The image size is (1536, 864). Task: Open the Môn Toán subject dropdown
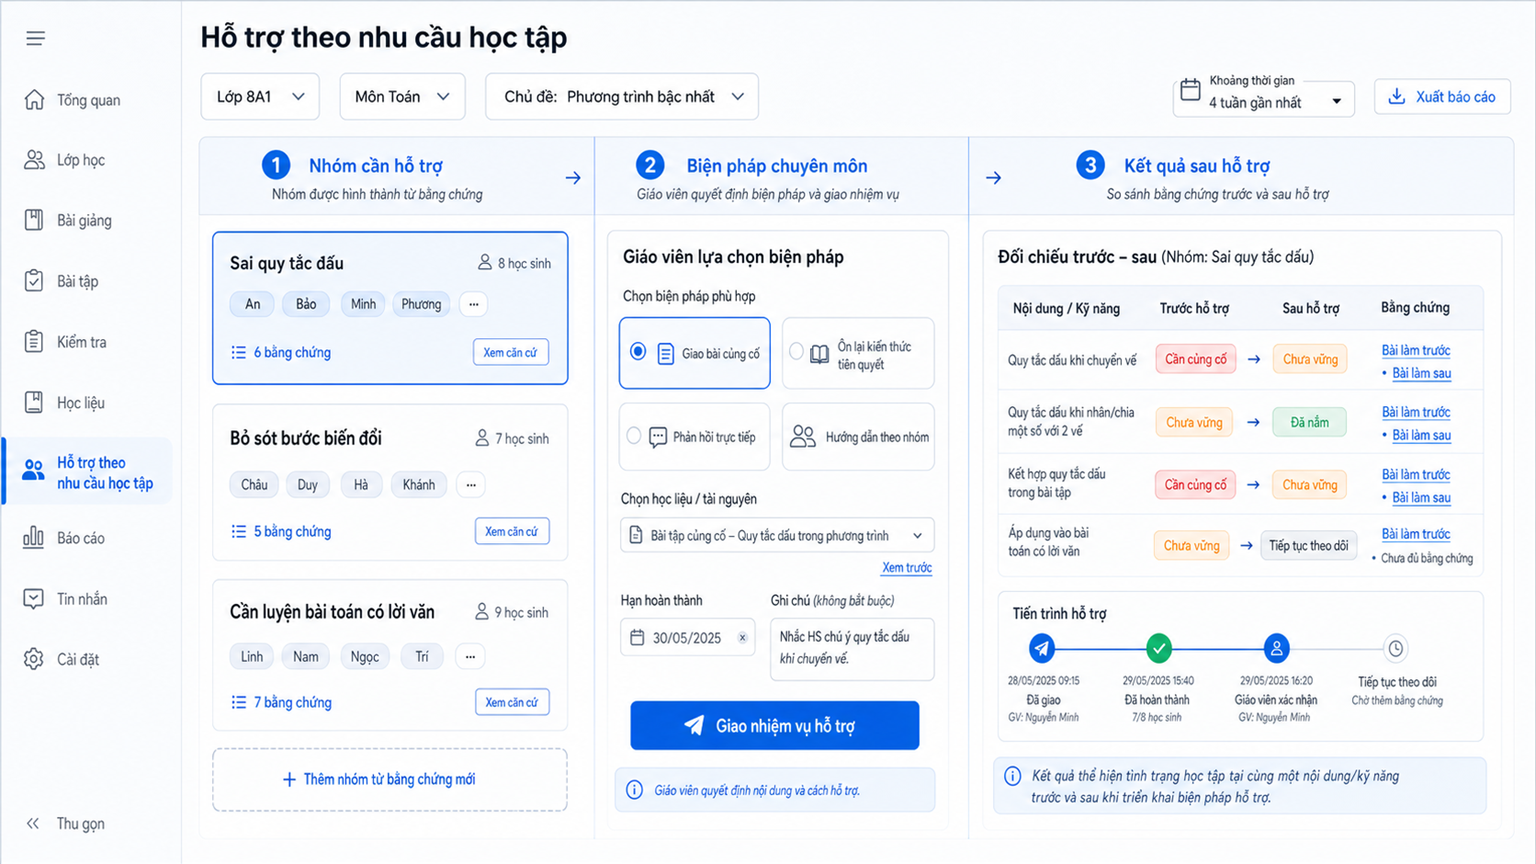(x=402, y=96)
